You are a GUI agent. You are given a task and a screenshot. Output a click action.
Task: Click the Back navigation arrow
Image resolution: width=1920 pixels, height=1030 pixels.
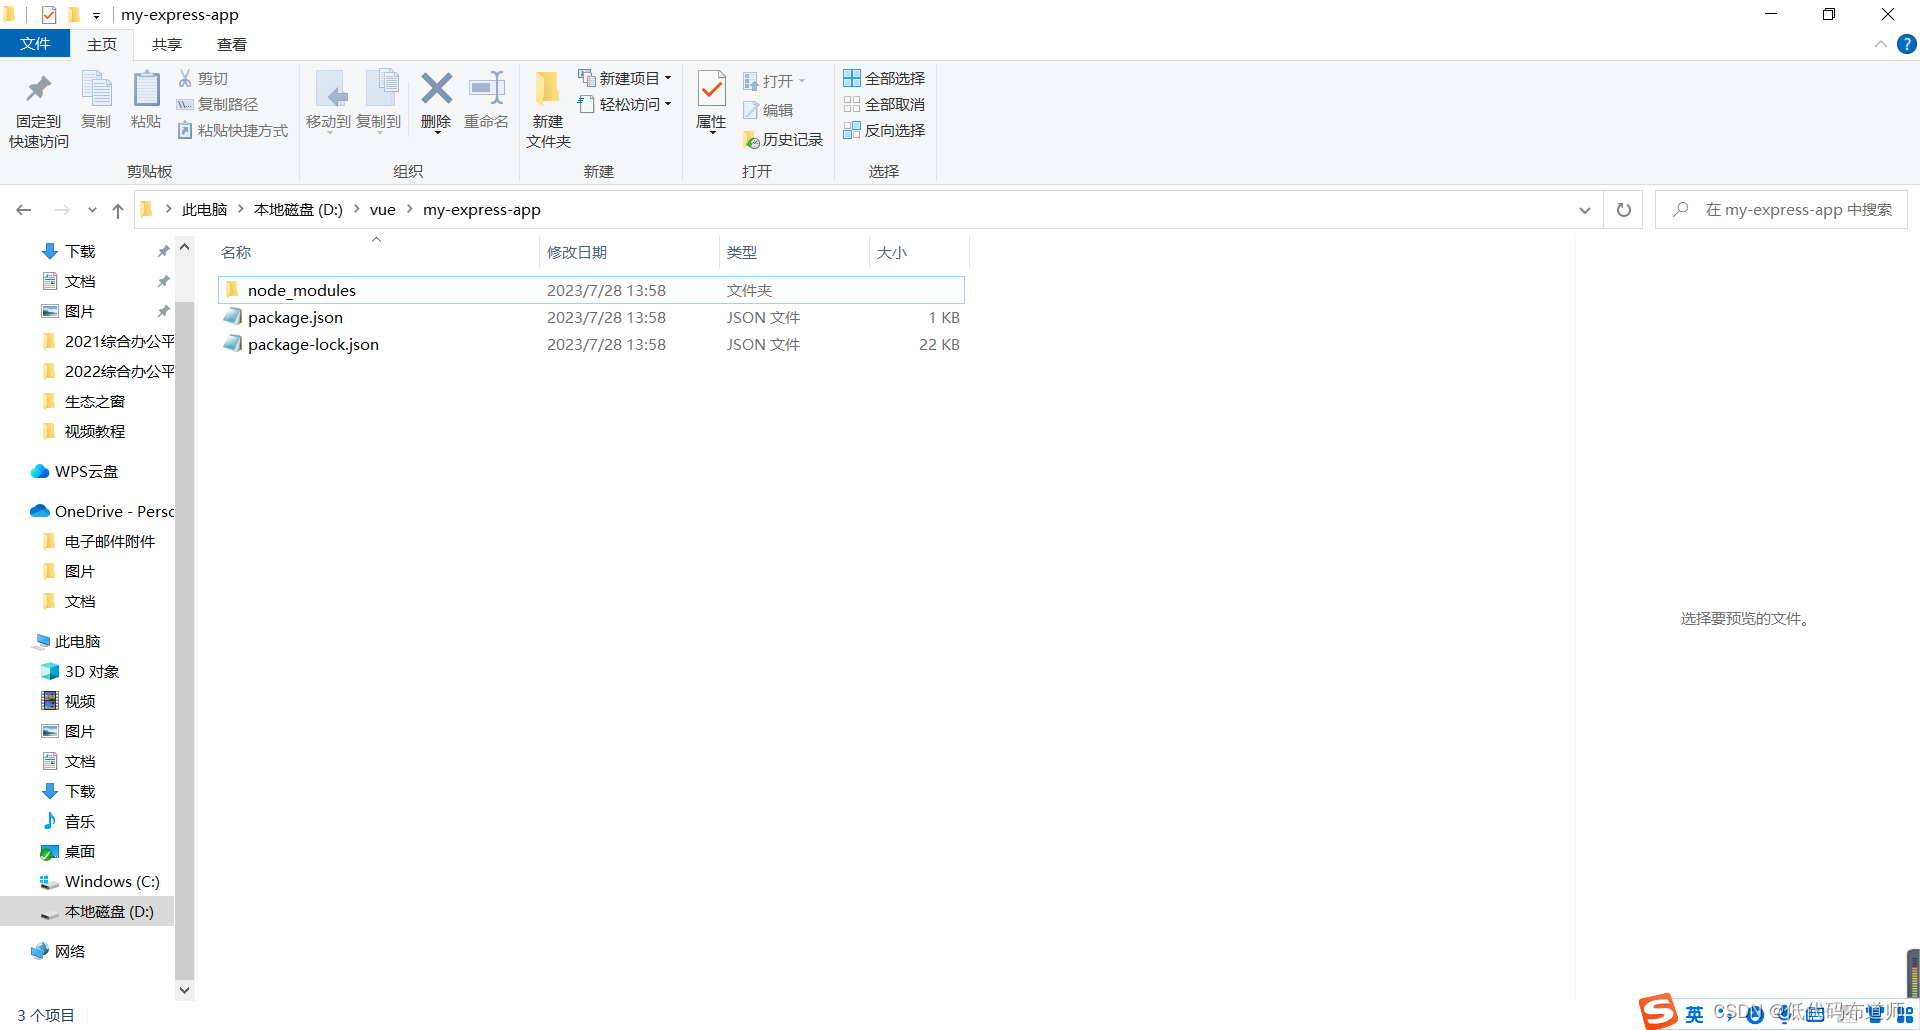24,210
